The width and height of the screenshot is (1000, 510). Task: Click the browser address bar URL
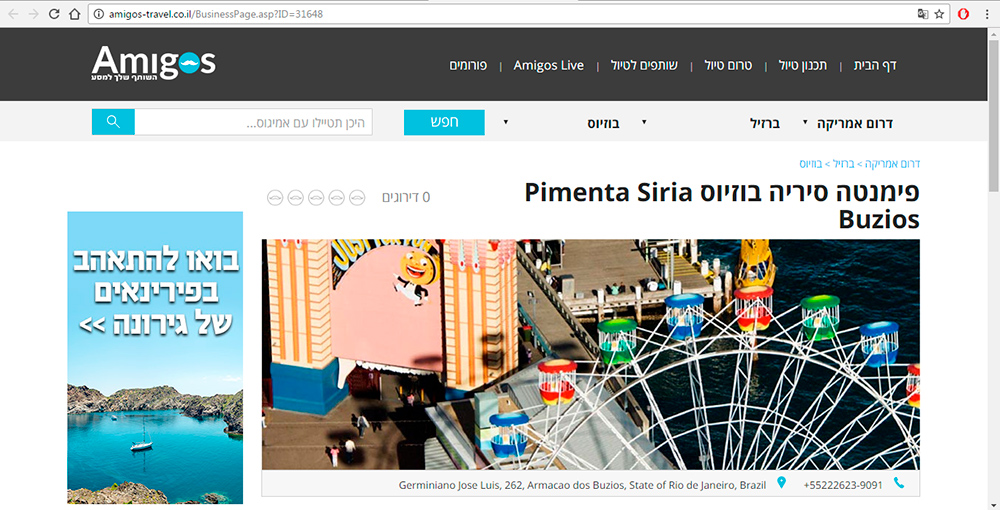click(x=216, y=14)
